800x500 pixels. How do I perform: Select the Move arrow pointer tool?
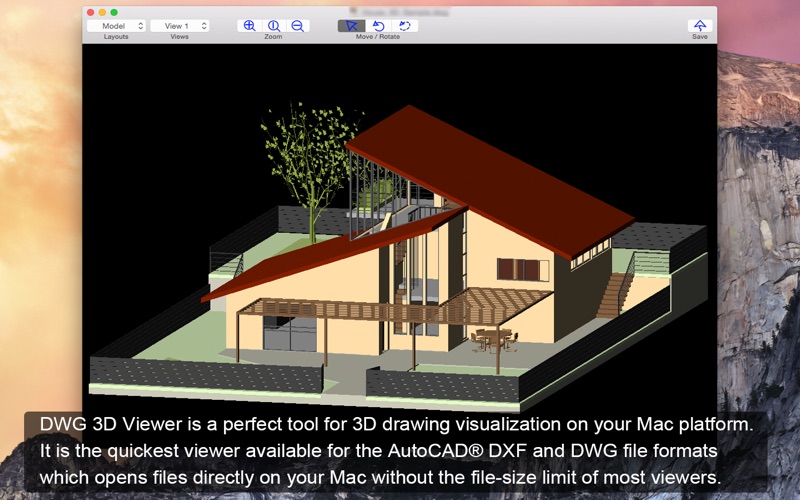click(352, 26)
